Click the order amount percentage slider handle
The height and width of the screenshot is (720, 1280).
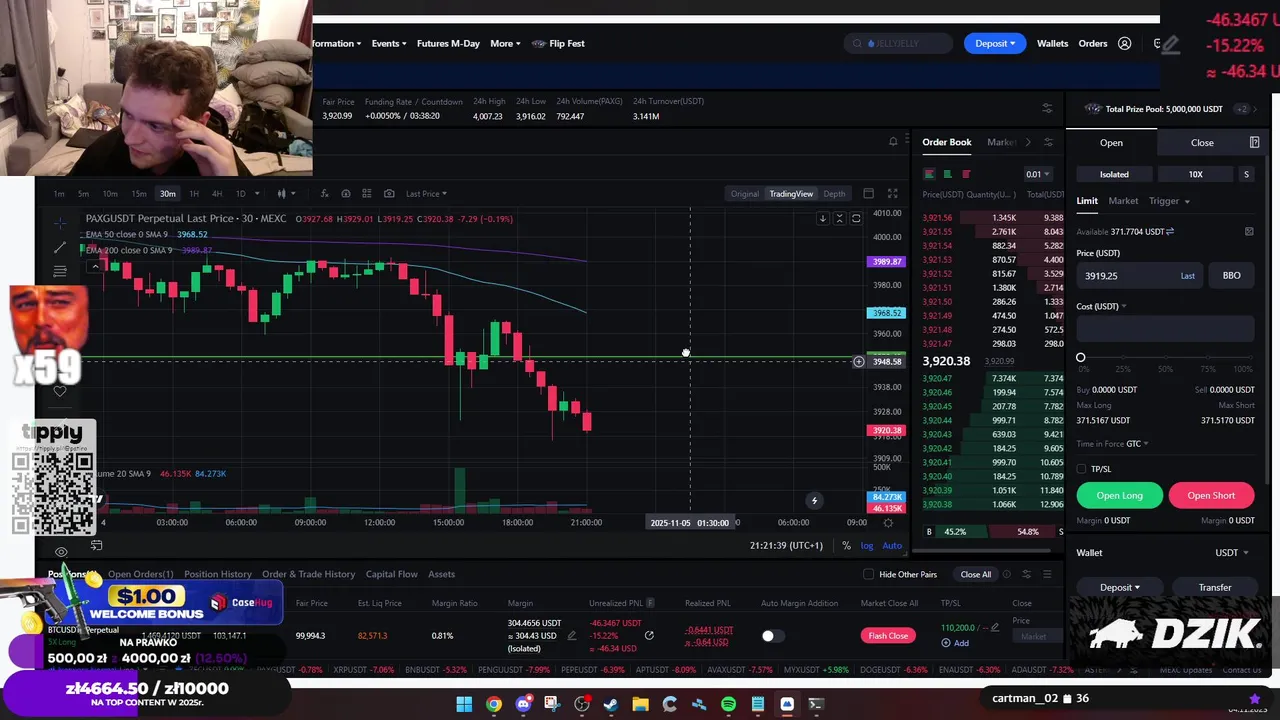1080,358
